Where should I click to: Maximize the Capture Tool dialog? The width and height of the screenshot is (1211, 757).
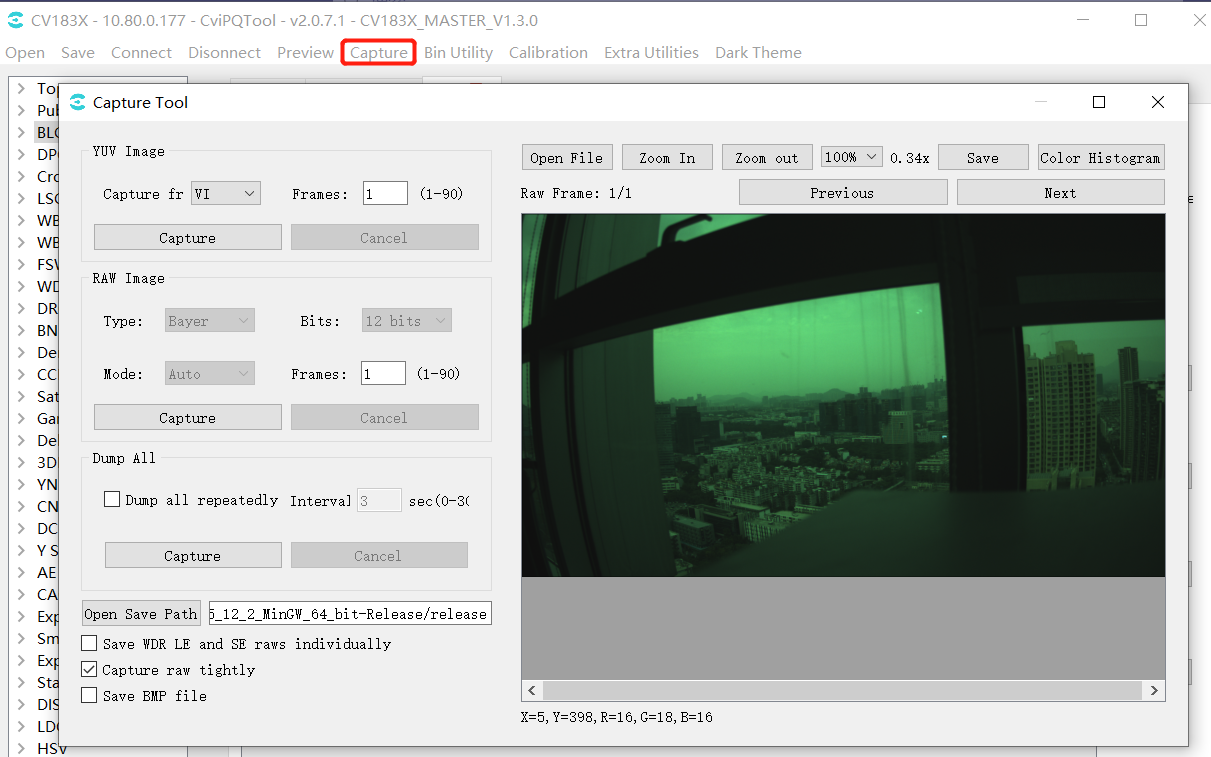pyautogui.click(x=1099, y=102)
